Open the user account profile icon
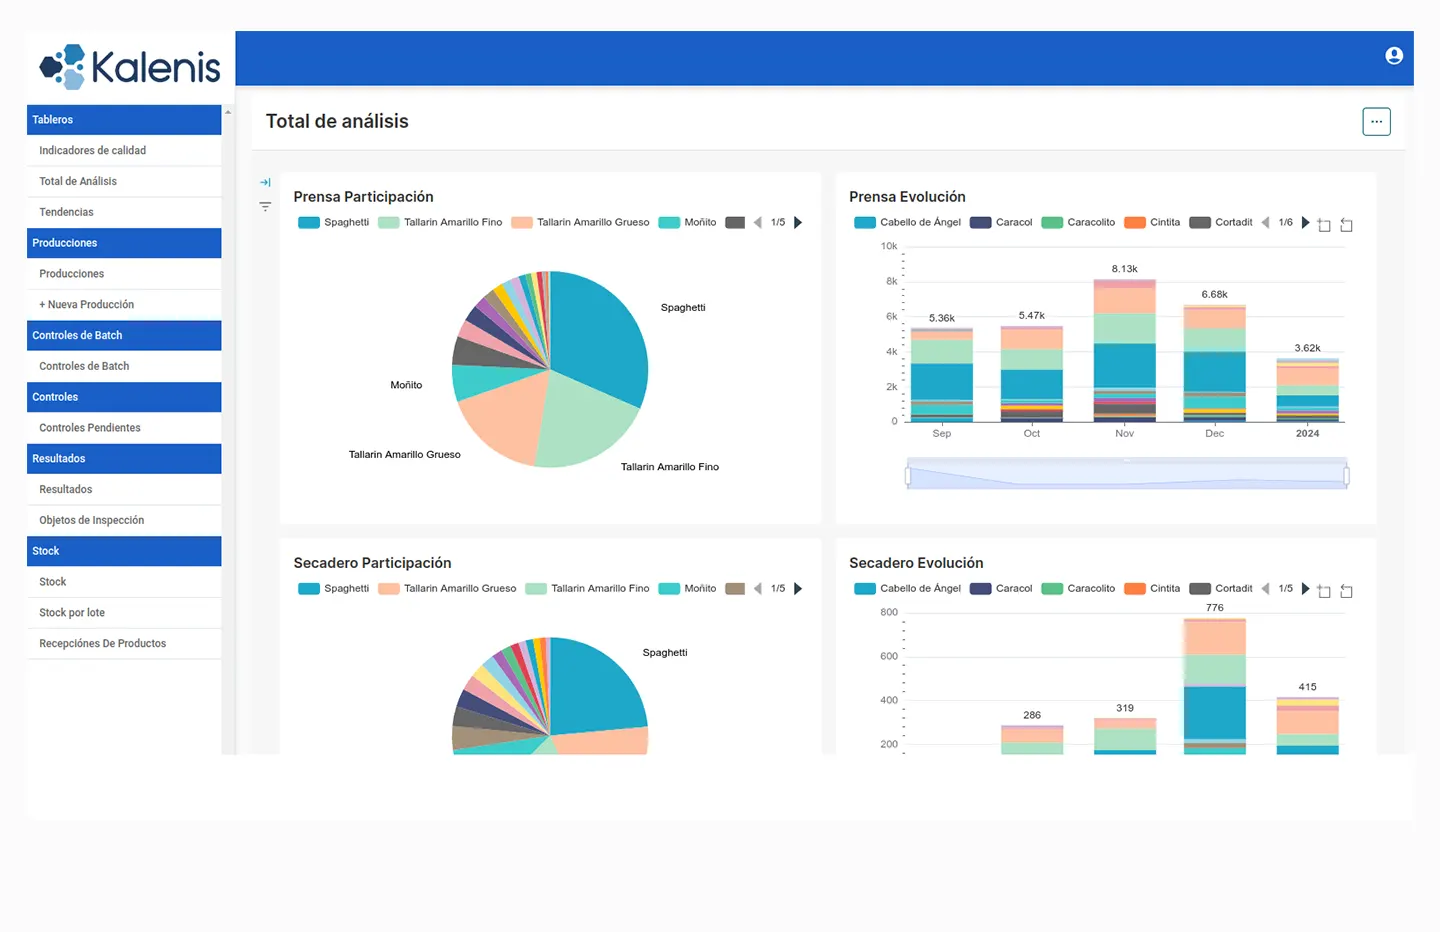 click(x=1394, y=56)
